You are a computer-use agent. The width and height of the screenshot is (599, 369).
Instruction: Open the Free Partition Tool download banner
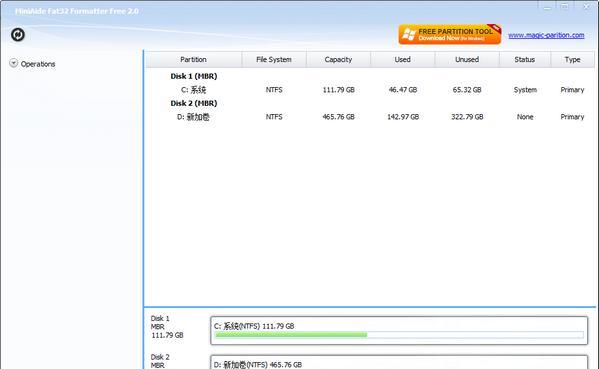450,34
